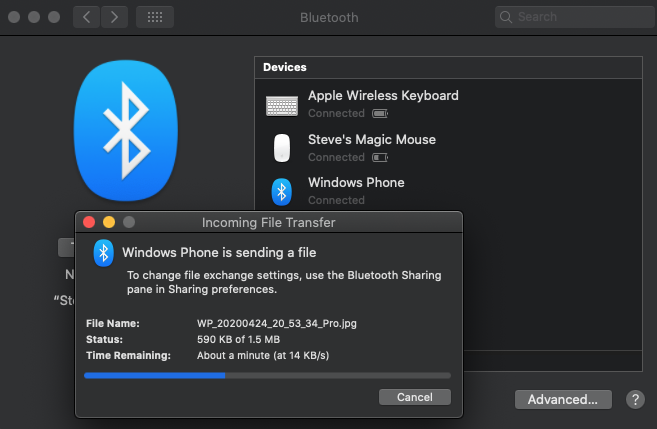Viewport: 657px width, 429px height.
Task: Select Windows Phone device name
Action: (357, 183)
